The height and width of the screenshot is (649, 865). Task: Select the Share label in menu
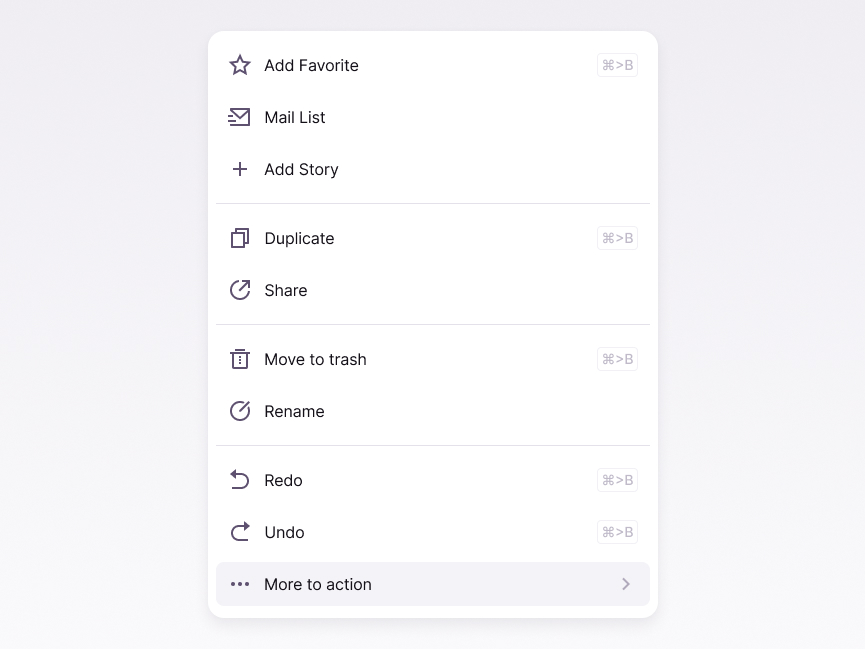point(286,290)
